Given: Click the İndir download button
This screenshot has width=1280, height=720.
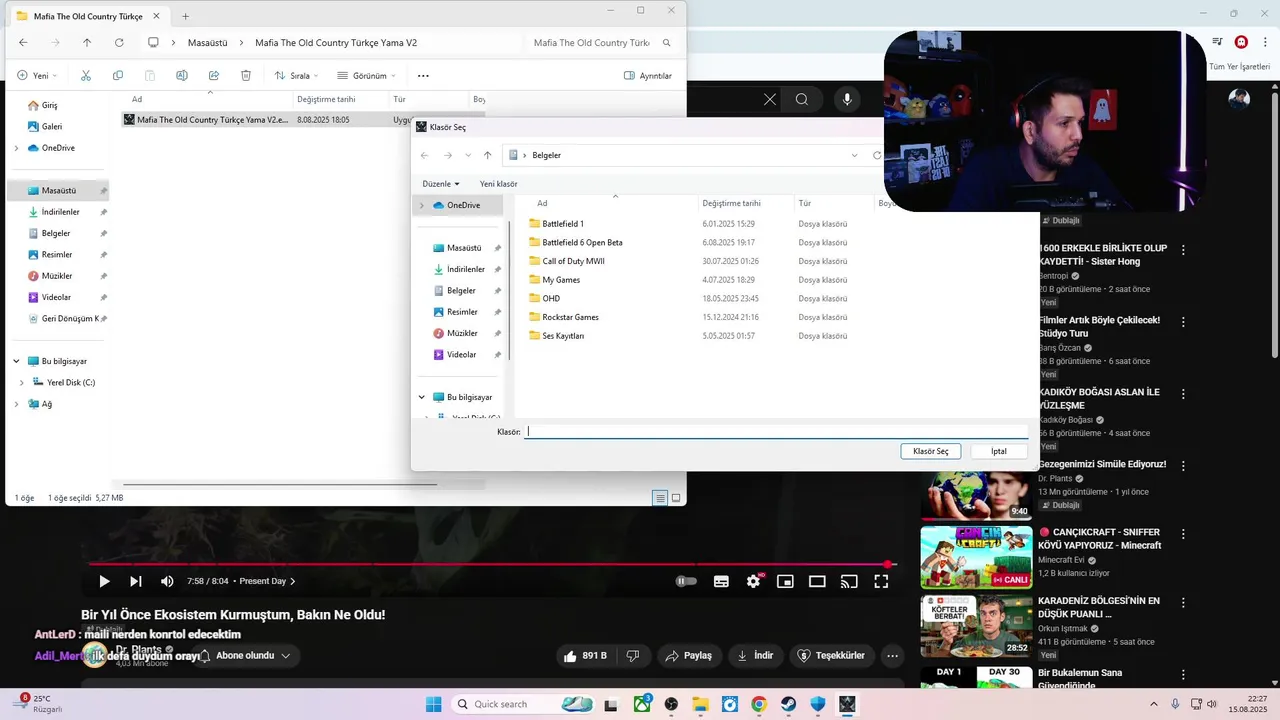Looking at the screenshot, I should click(x=755, y=656).
